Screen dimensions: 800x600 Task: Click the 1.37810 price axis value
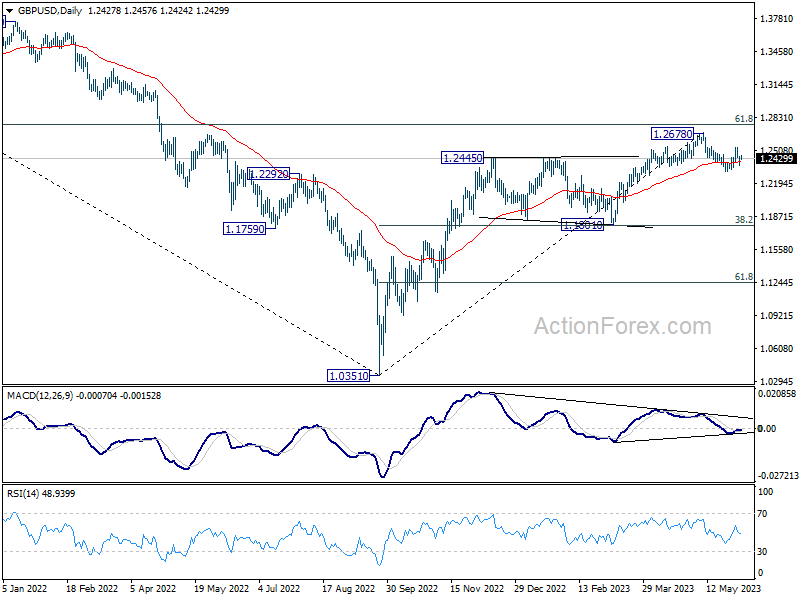tap(777, 19)
